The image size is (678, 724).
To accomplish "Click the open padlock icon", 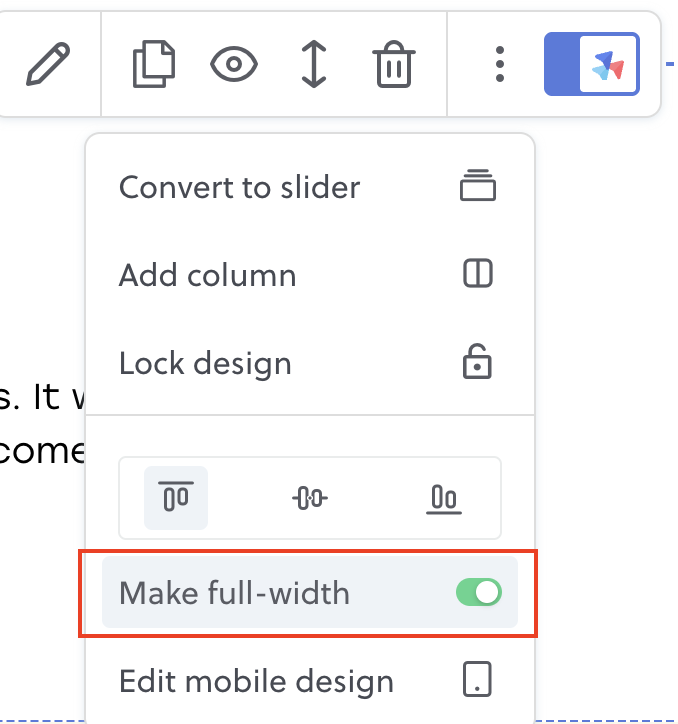I will [x=477, y=361].
